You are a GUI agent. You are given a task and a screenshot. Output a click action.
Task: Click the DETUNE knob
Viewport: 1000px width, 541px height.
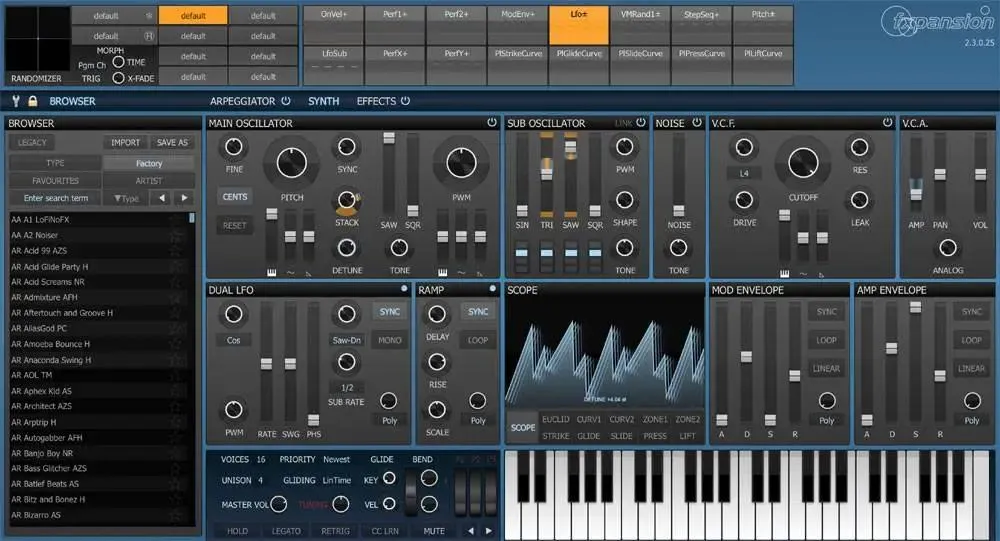tap(346, 248)
